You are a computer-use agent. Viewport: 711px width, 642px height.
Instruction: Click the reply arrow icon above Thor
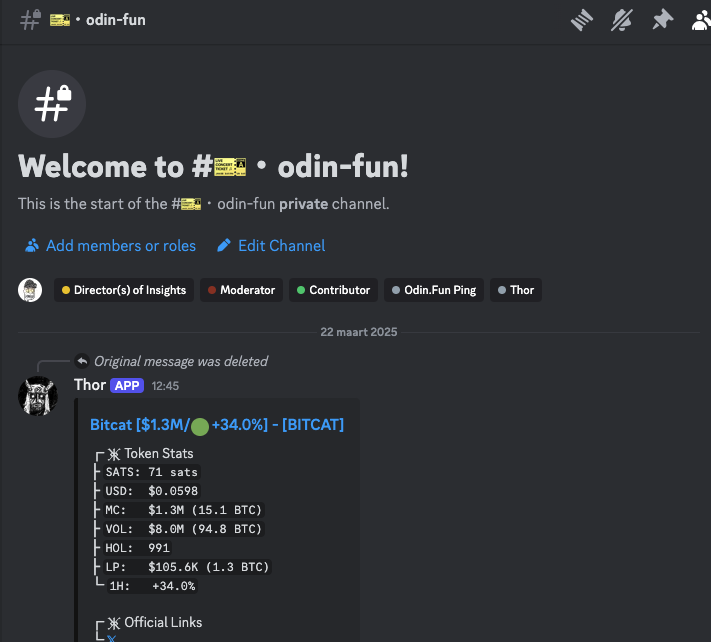point(82,361)
